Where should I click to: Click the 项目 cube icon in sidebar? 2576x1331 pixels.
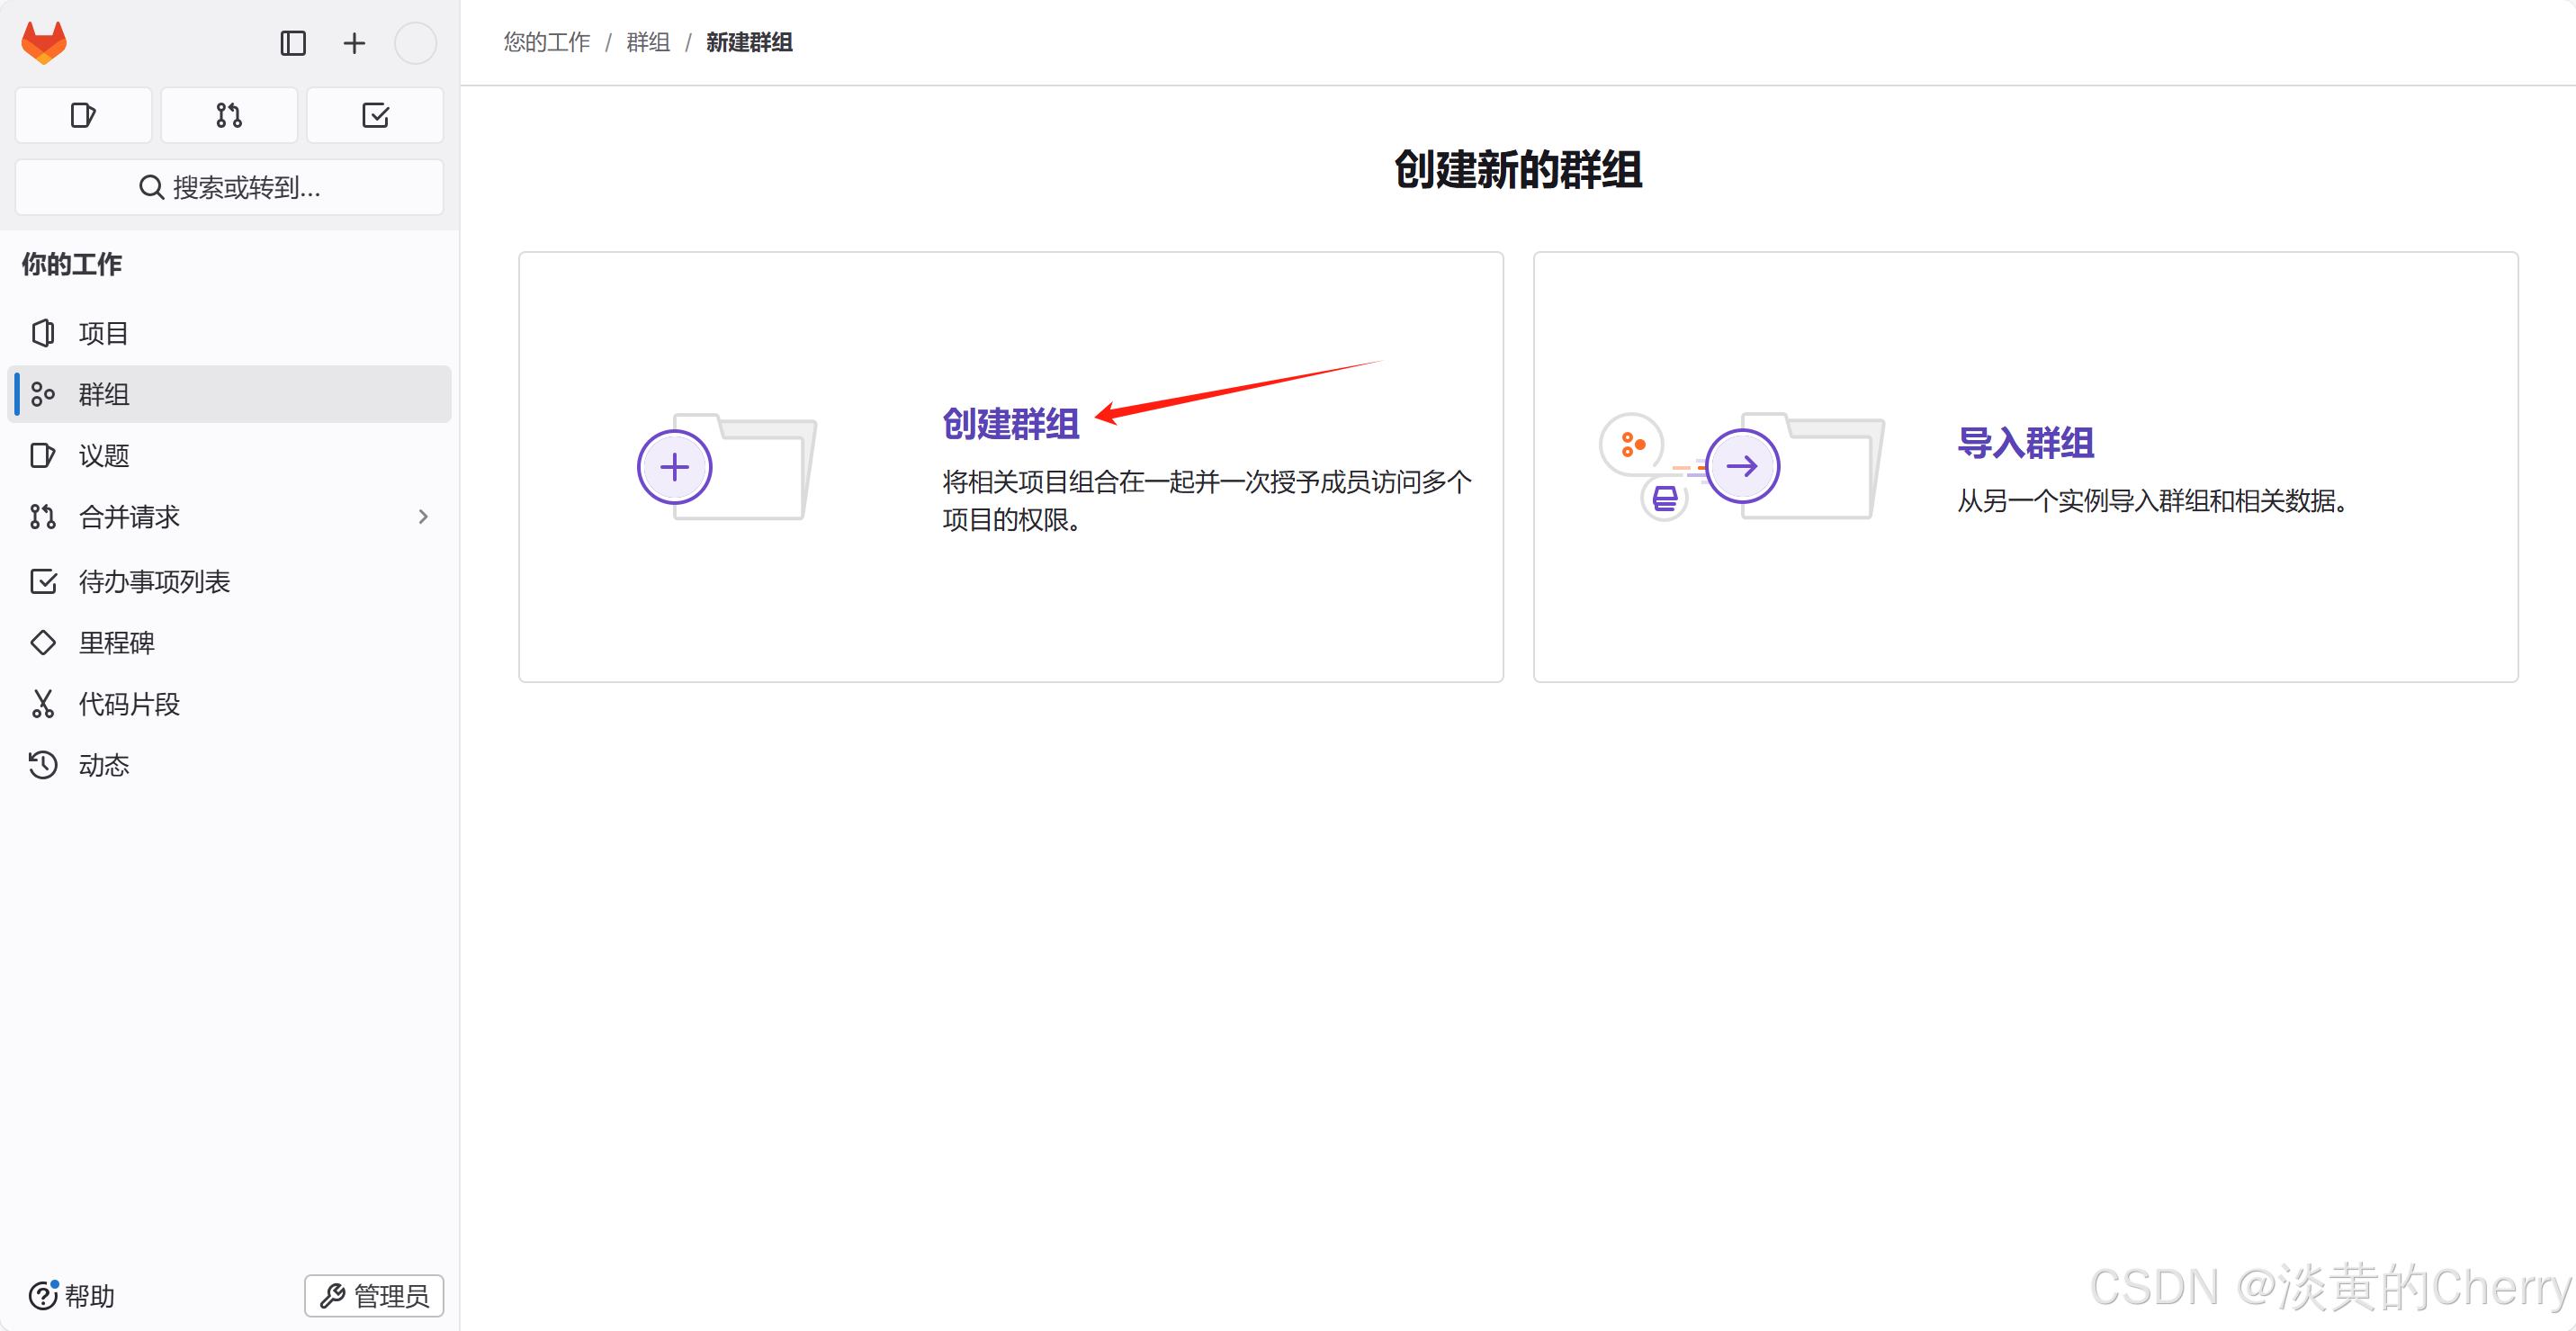click(x=43, y=333)
